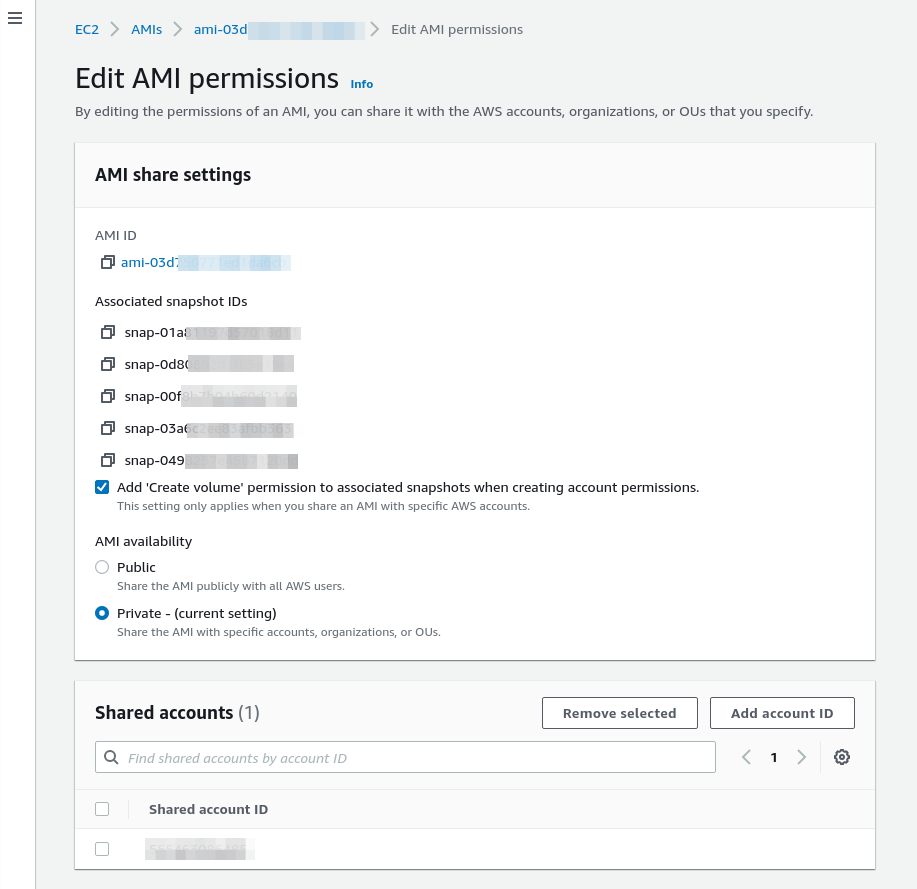Image resolution: width=917 pixels, height=889 pixels.
Task: Copy snapshot ID snap-0d8 using copy icon
Action: [x=108, y=364]
